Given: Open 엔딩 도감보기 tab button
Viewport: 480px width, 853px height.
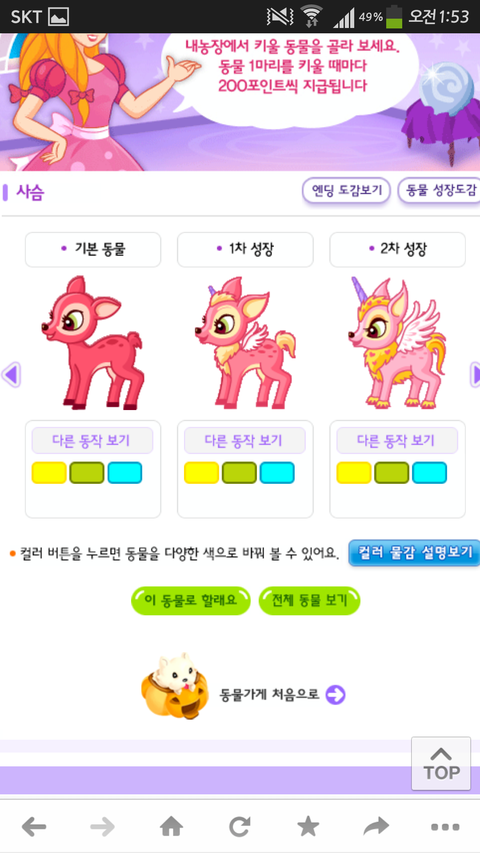Looking at the screenshot, I should pos(346,190).
